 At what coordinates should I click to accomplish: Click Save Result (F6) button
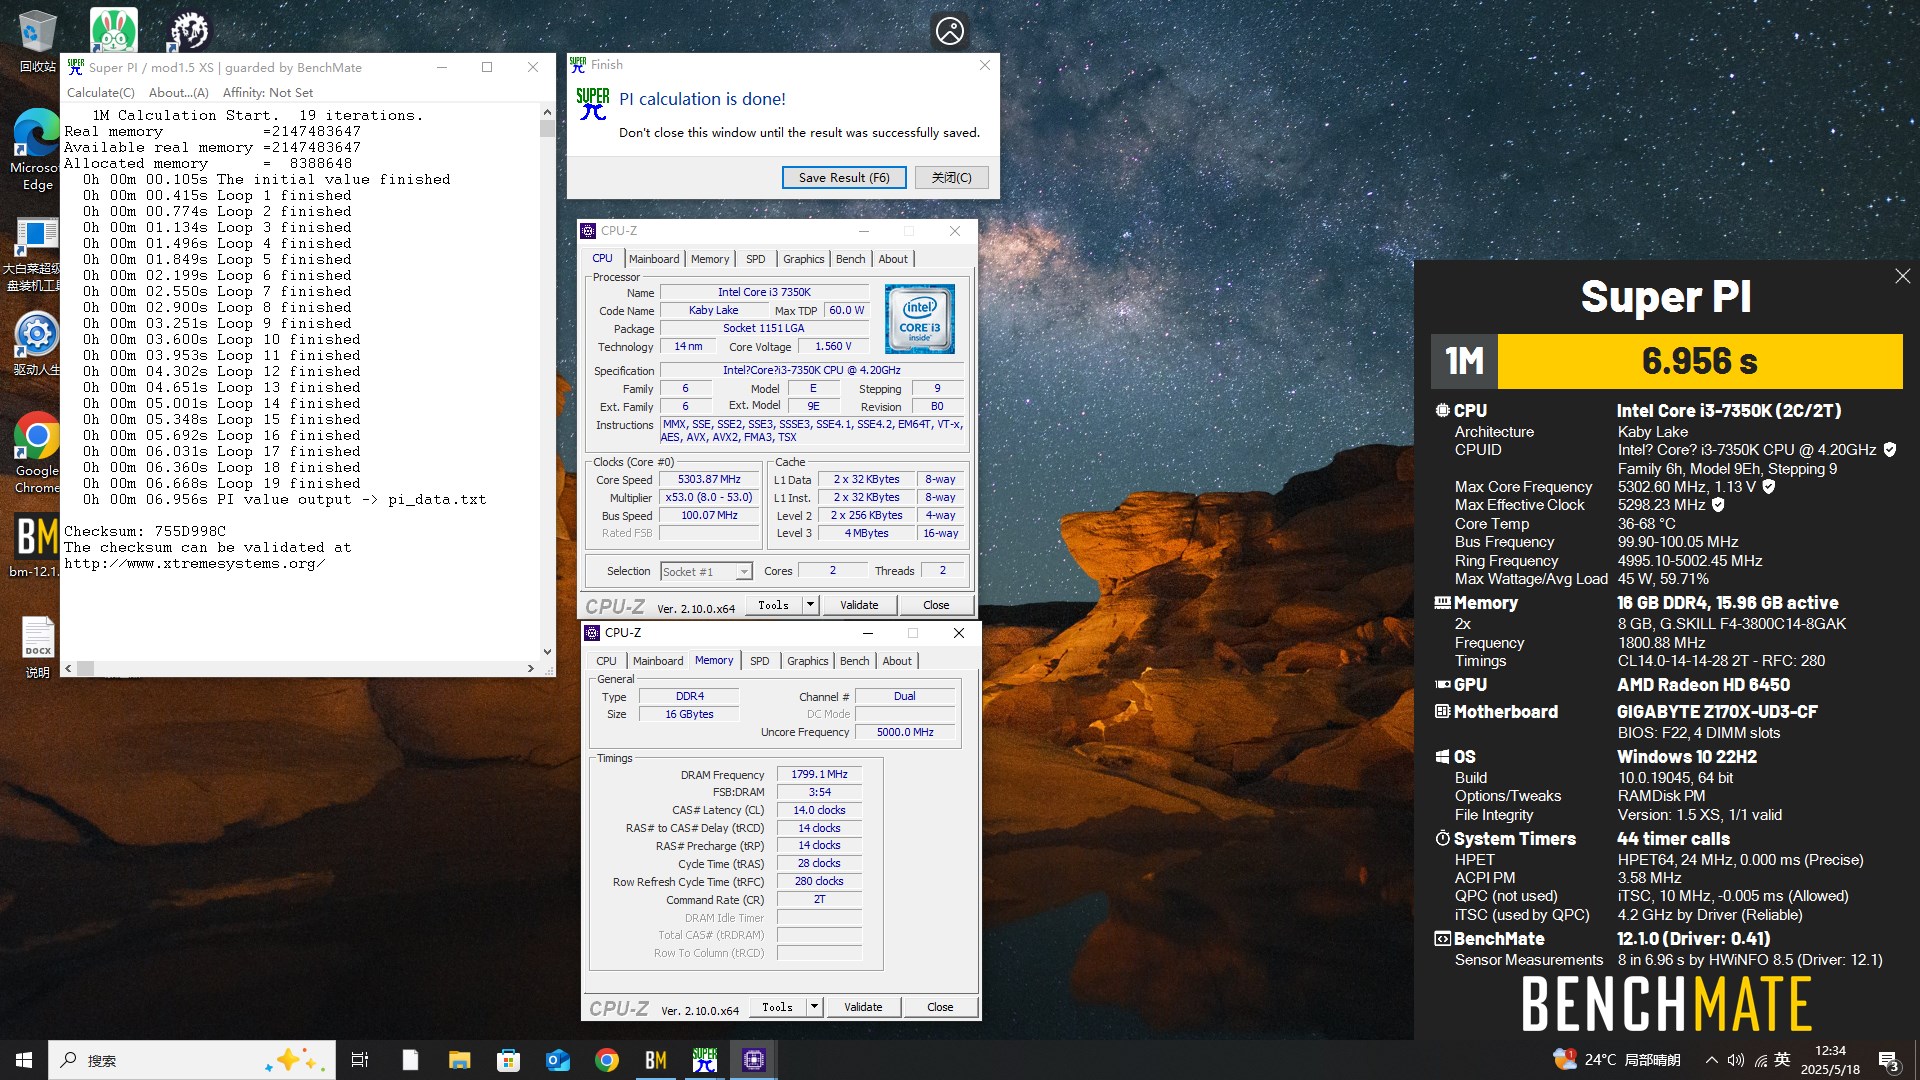tap(844, 178)
